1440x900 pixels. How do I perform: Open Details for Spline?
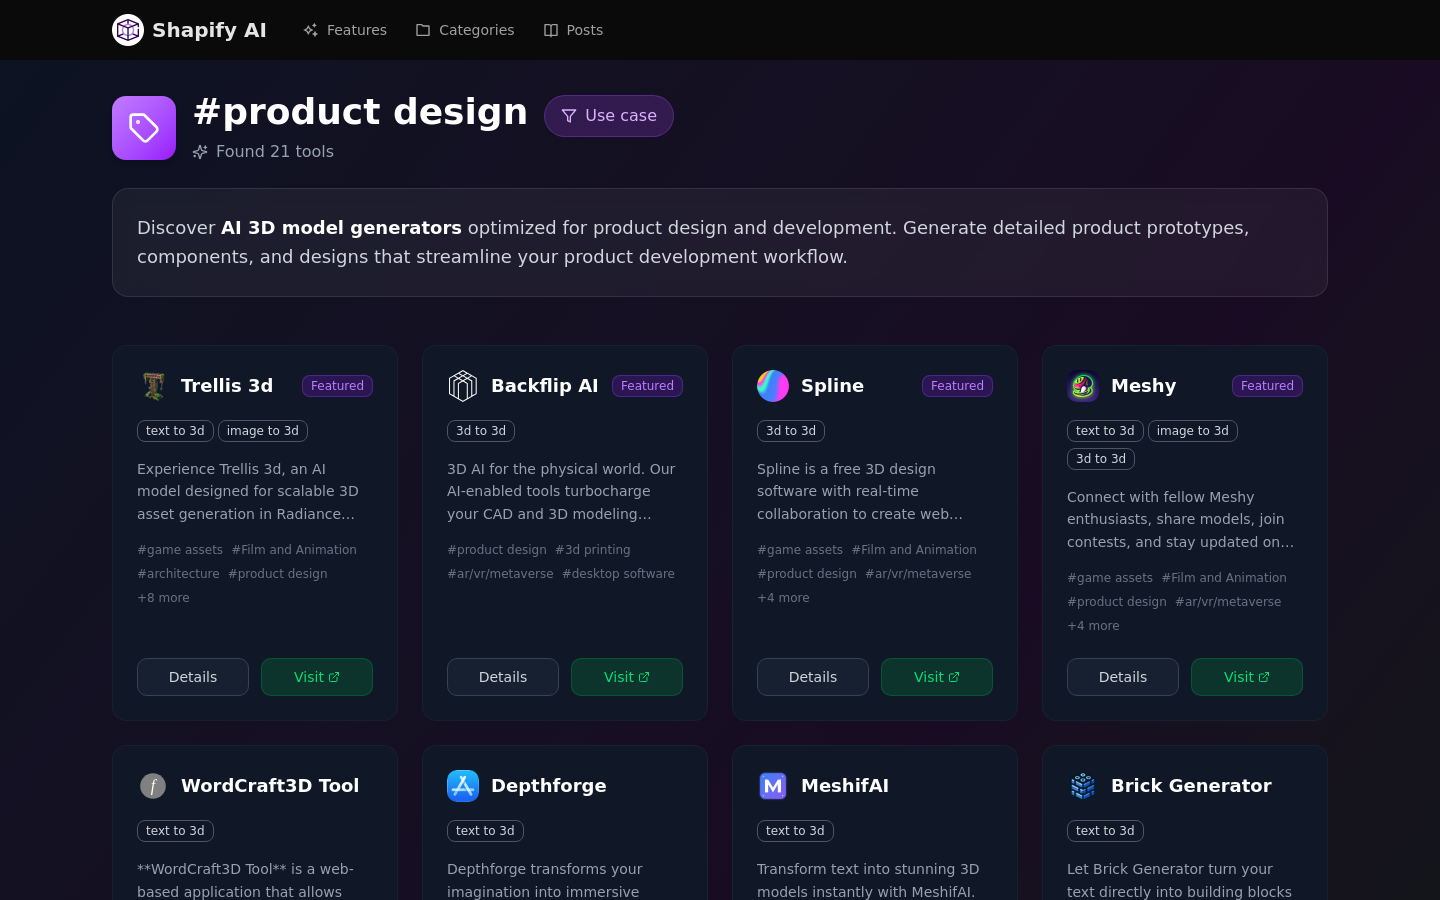point(813,677)
